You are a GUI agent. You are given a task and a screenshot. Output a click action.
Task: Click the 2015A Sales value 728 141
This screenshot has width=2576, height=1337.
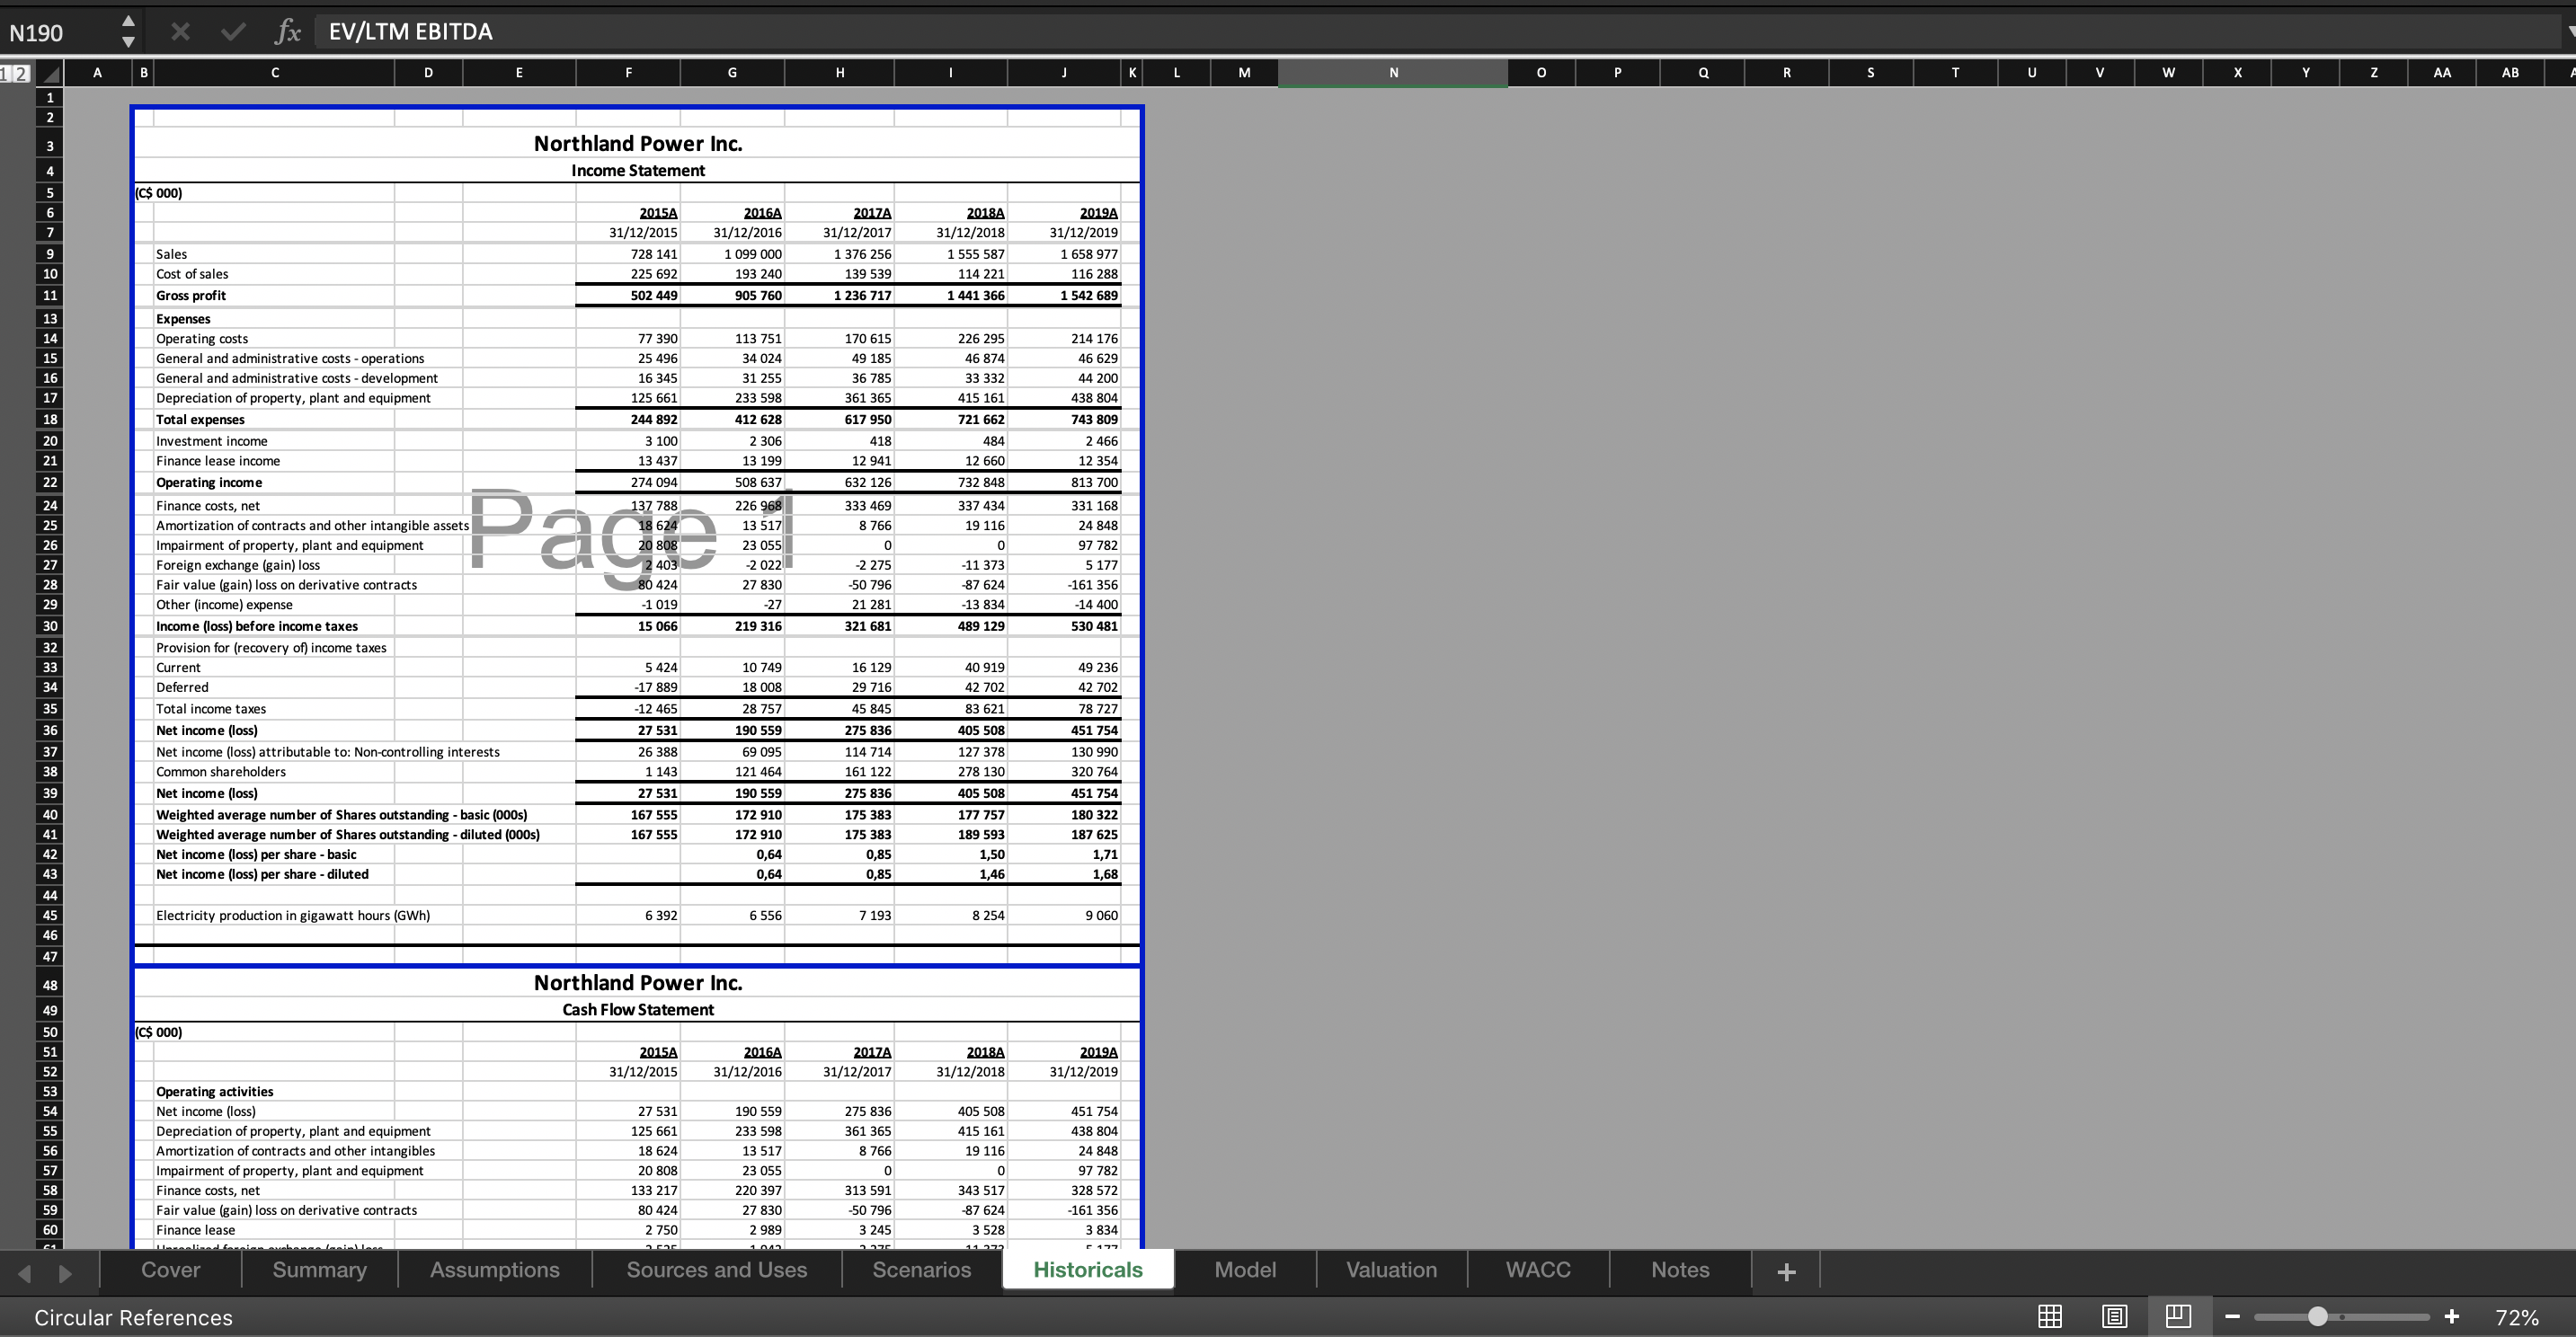tap(654, 254)
